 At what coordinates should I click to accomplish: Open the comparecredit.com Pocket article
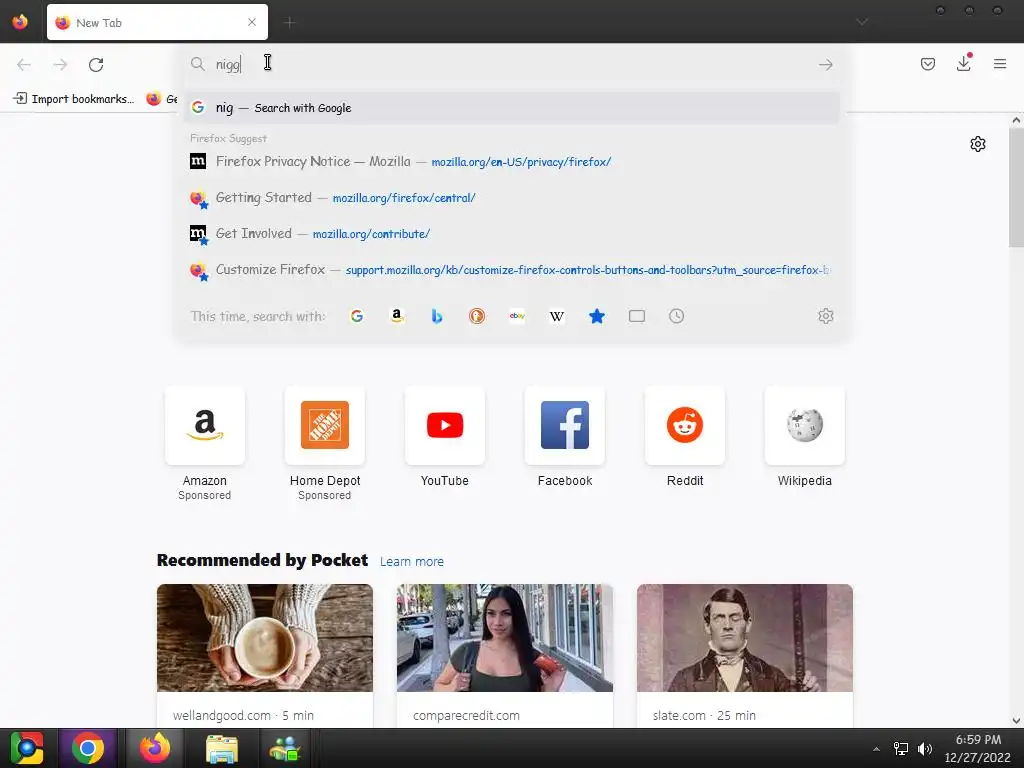505,656
